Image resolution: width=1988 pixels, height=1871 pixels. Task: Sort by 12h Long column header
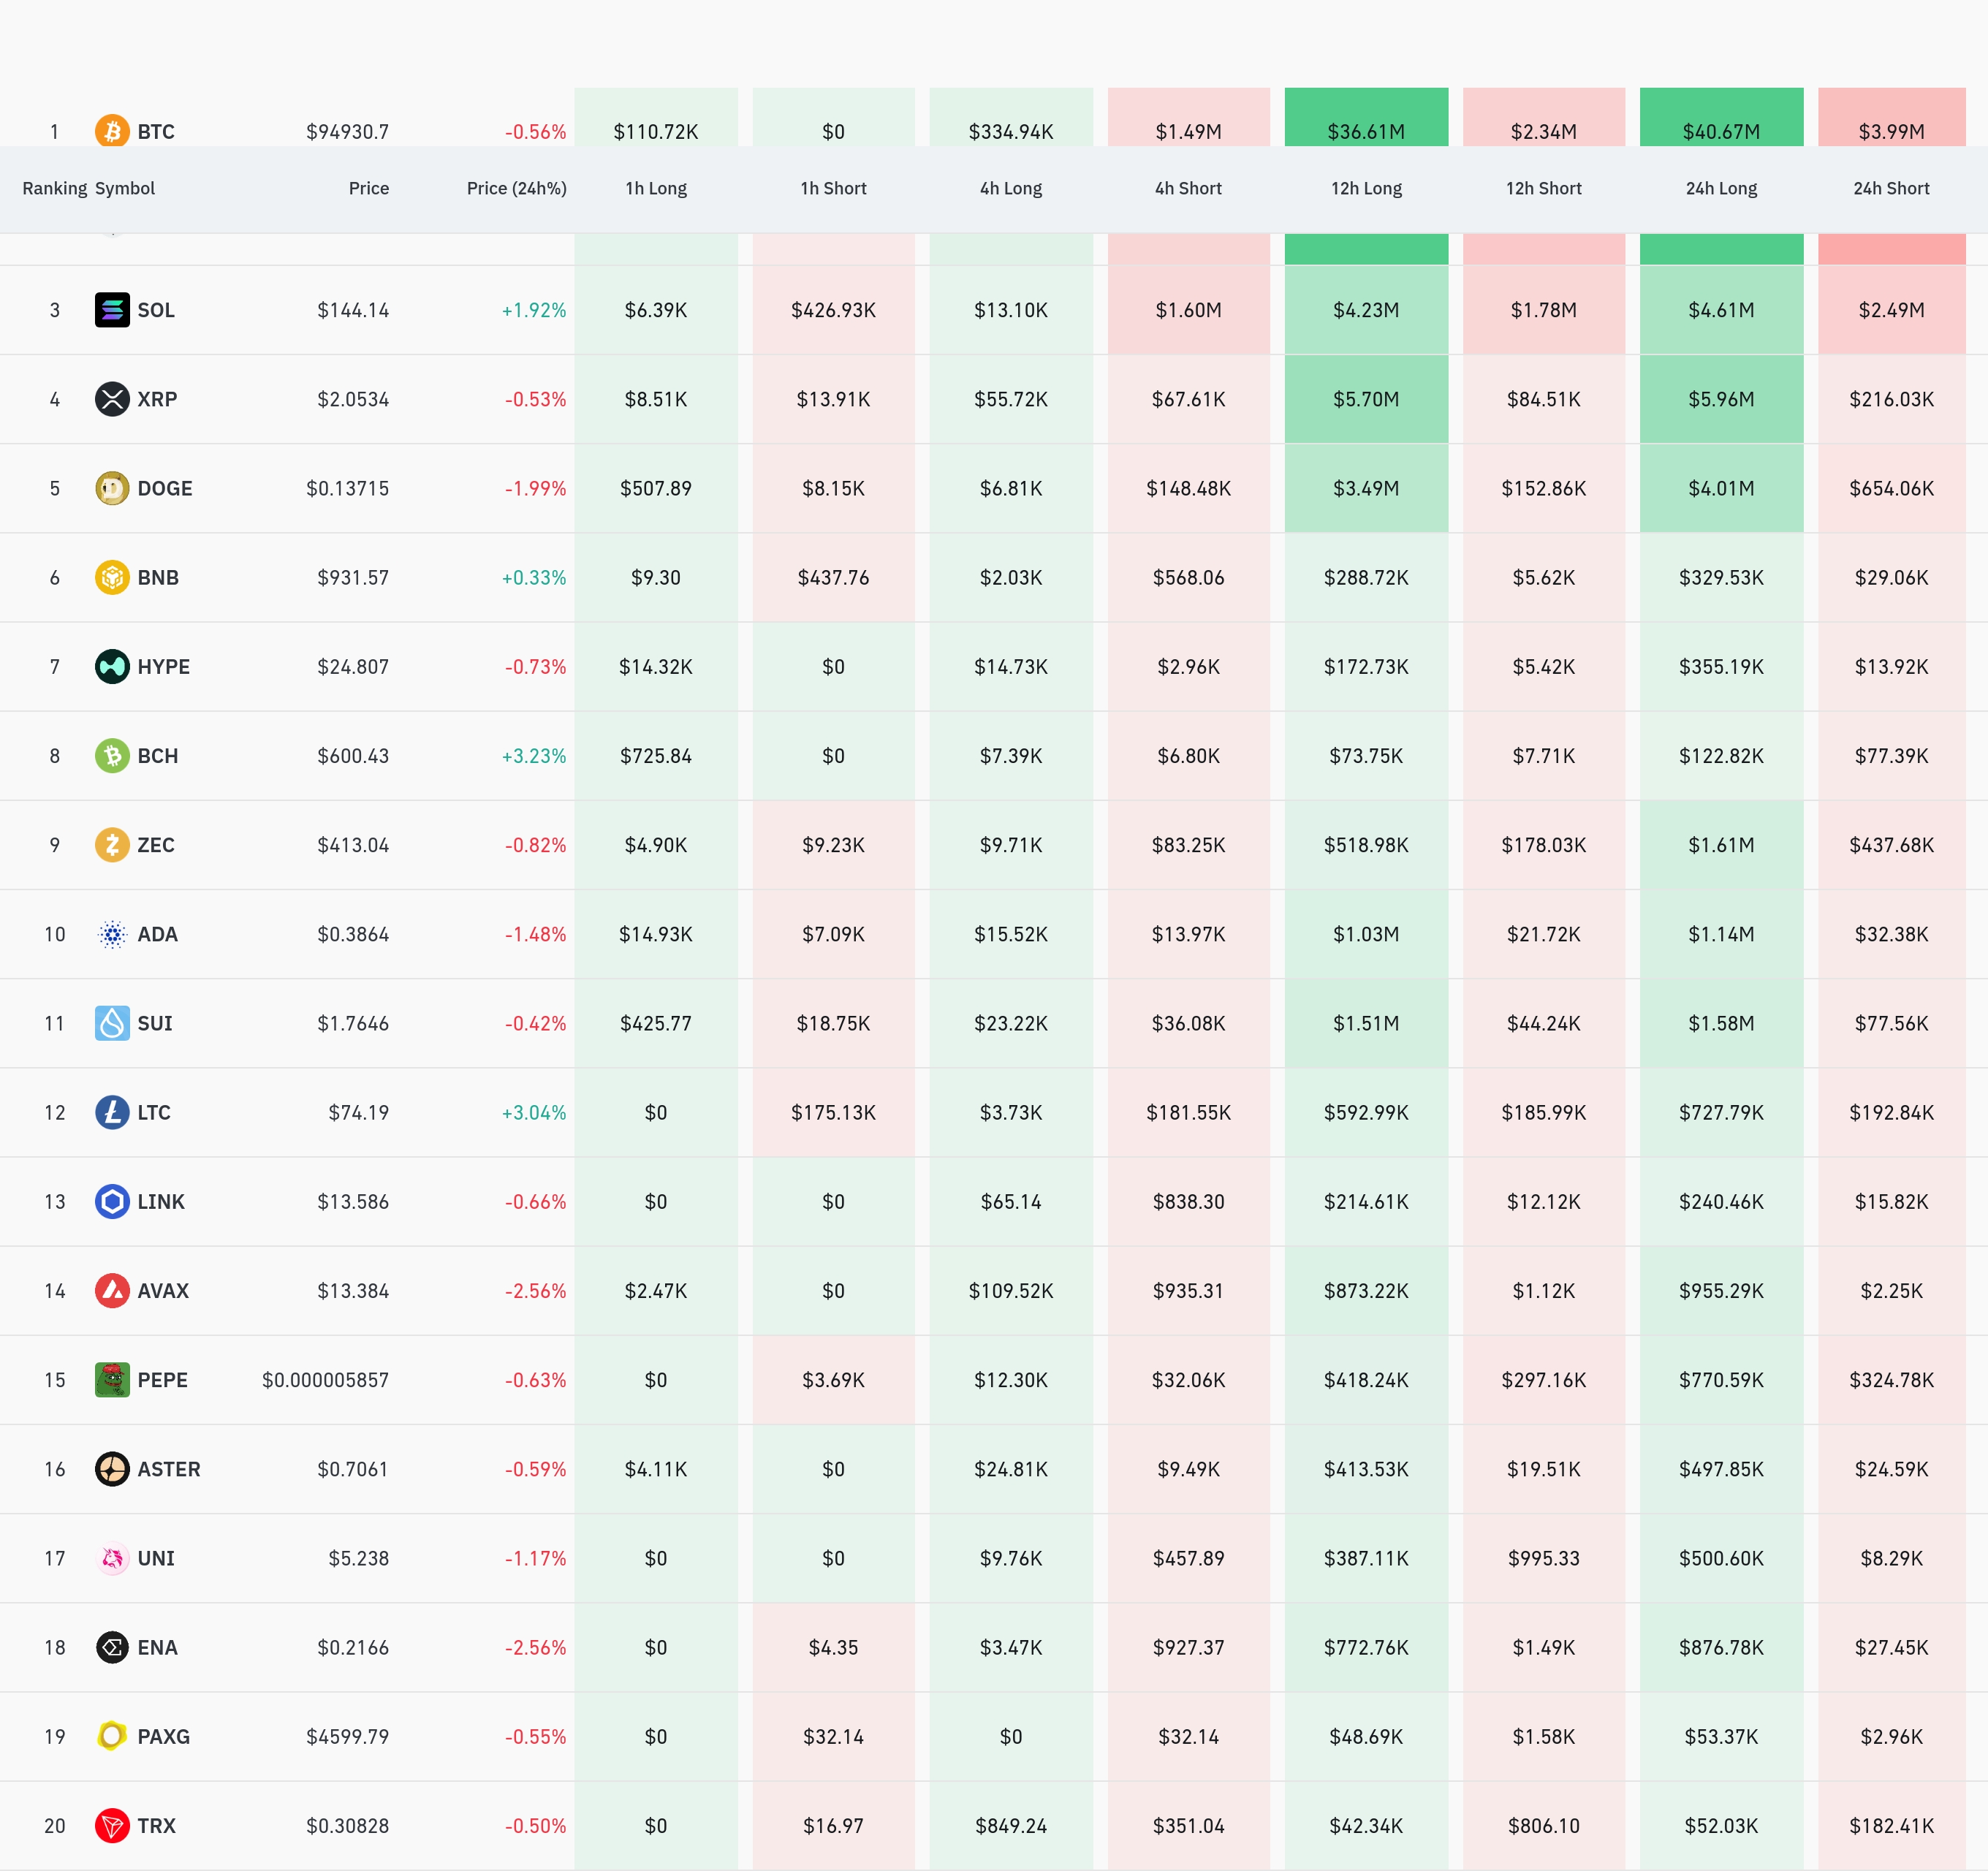click(1366, 188)
